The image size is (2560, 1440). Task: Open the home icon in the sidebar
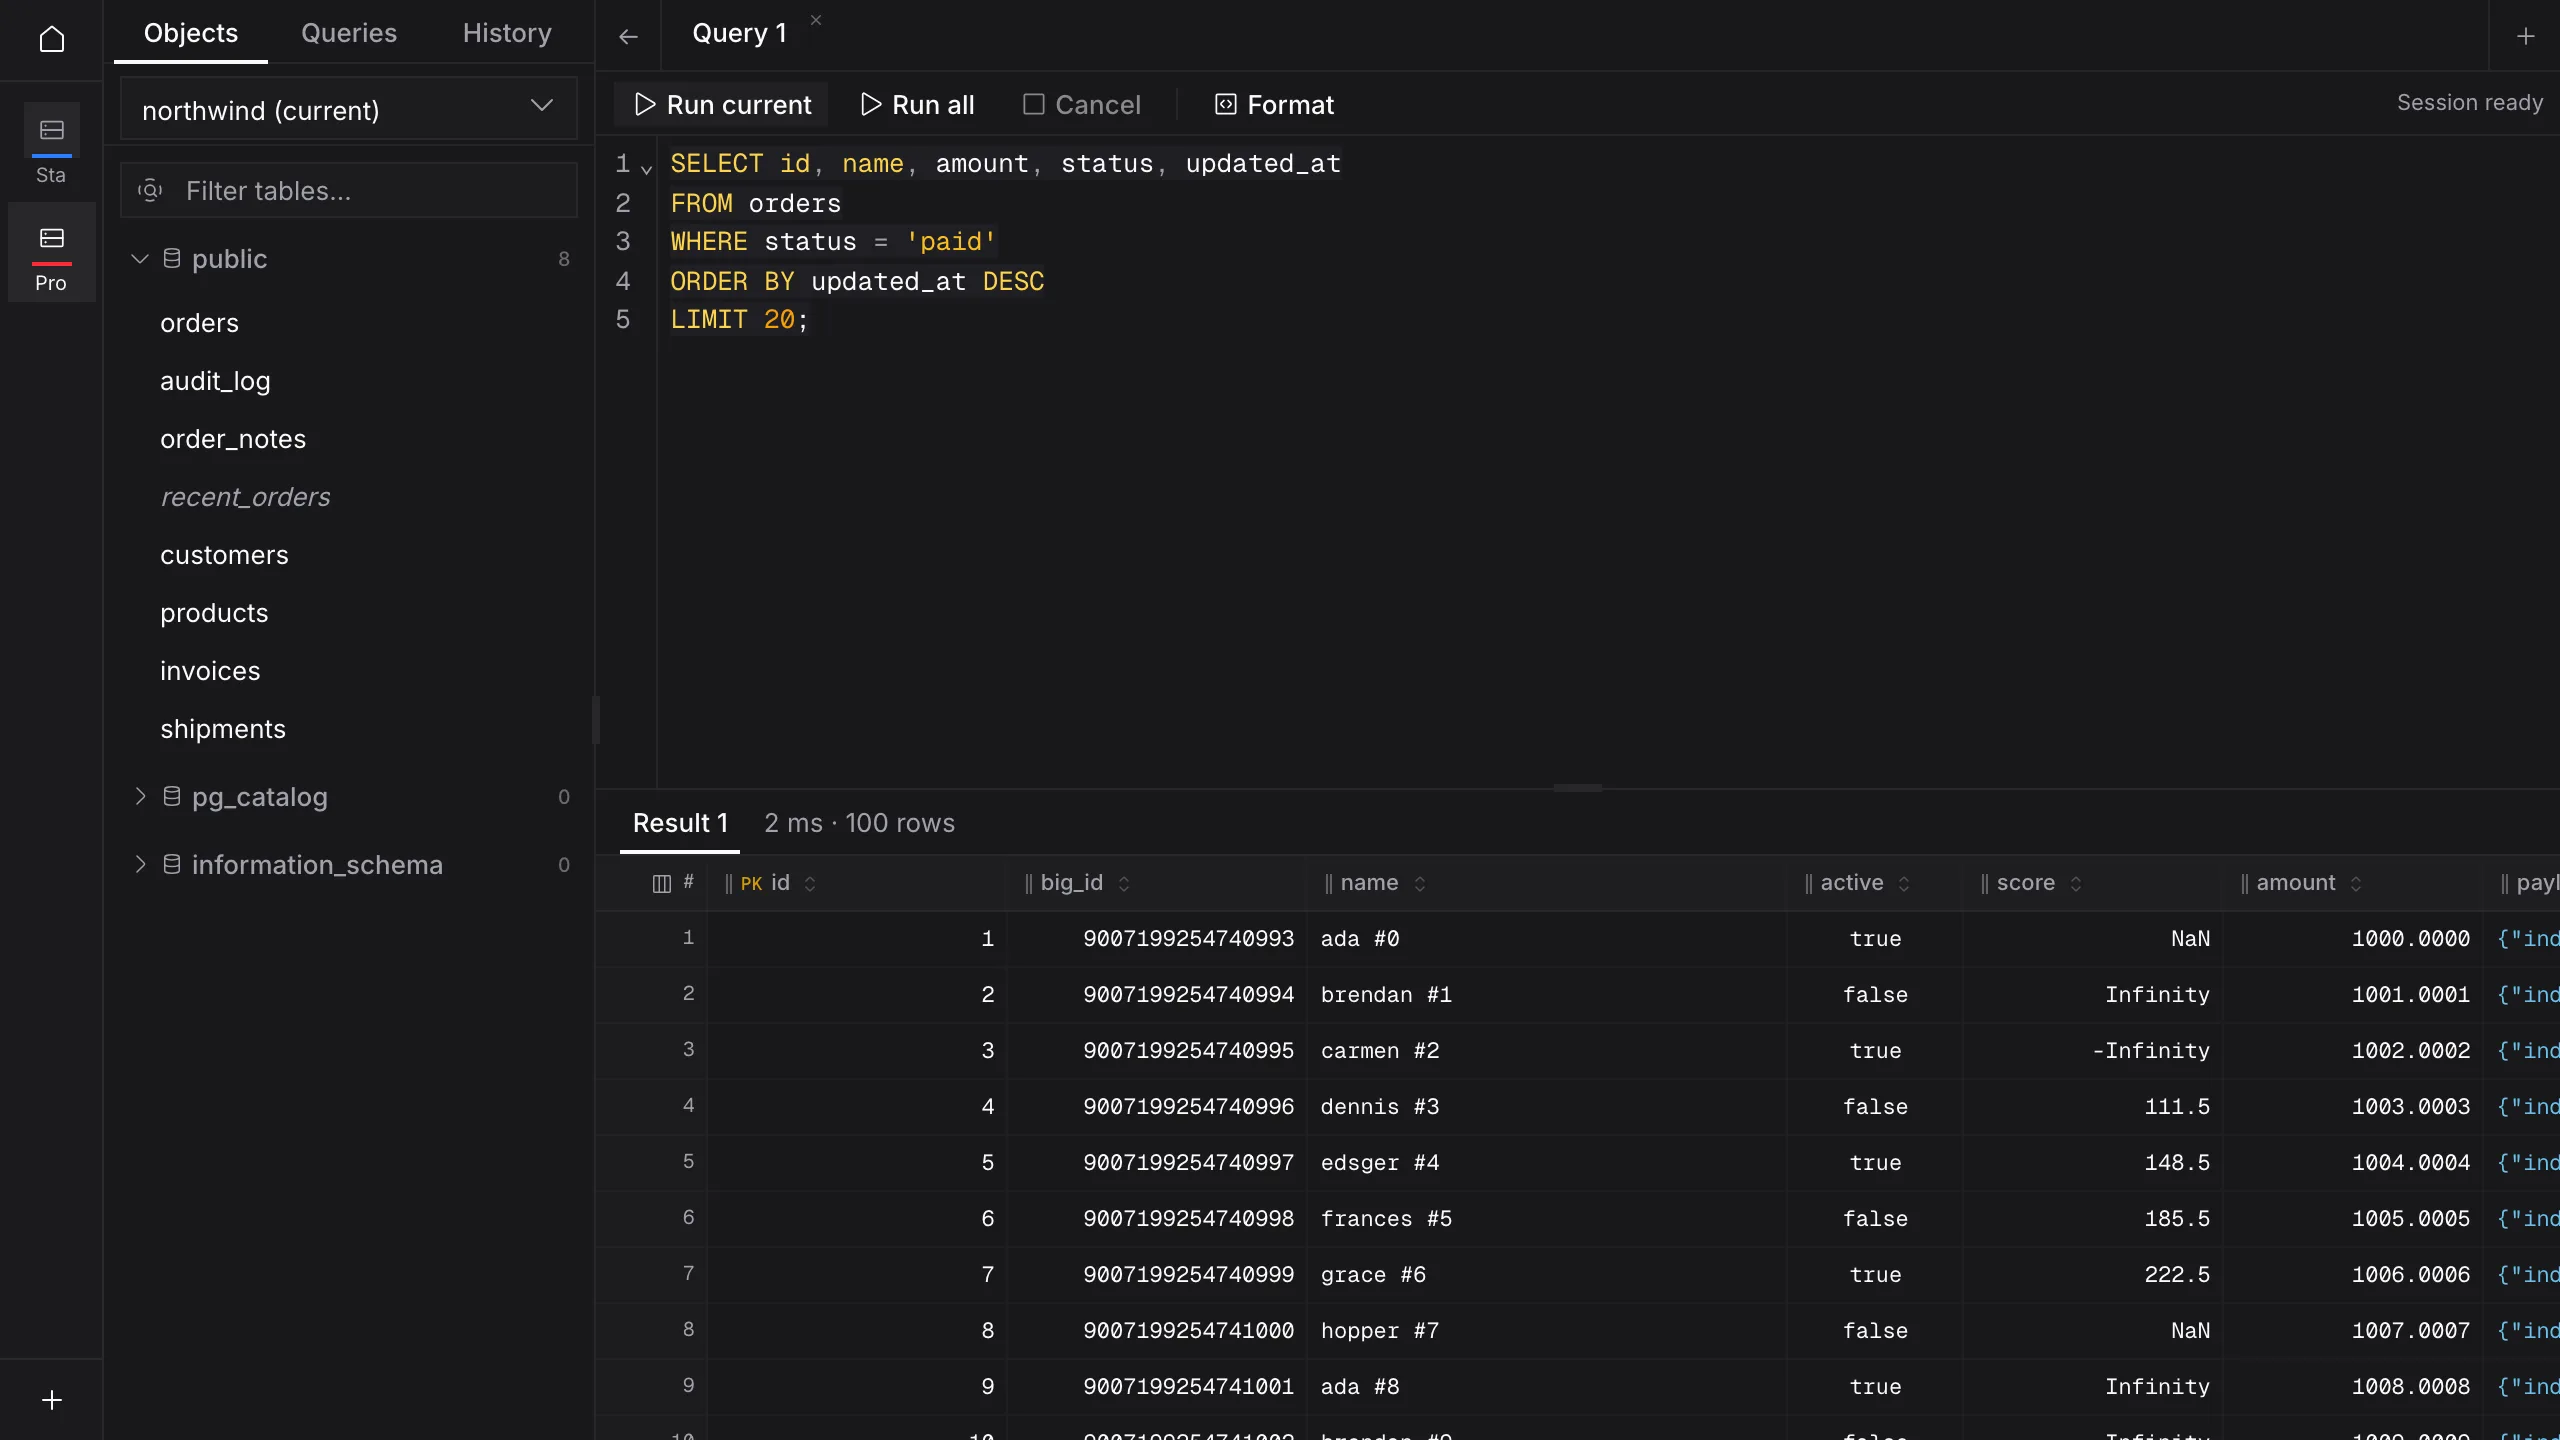51,39
